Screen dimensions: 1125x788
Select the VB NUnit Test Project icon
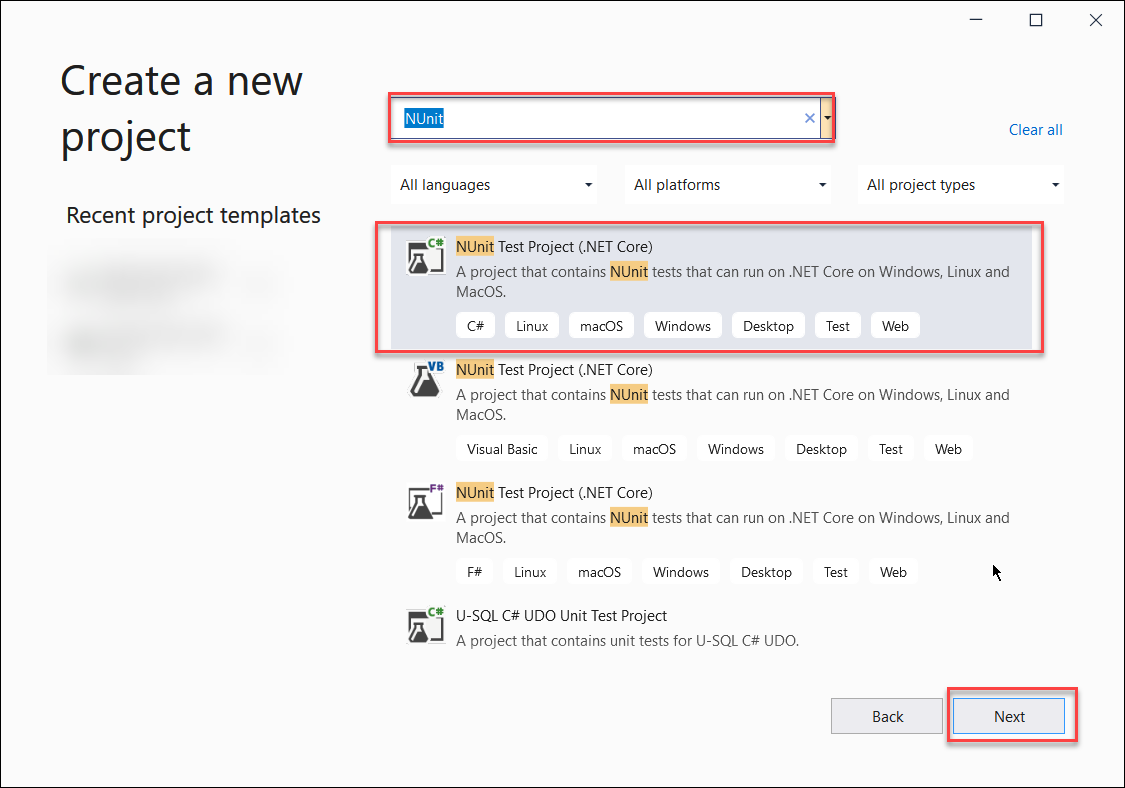(426, 380)
